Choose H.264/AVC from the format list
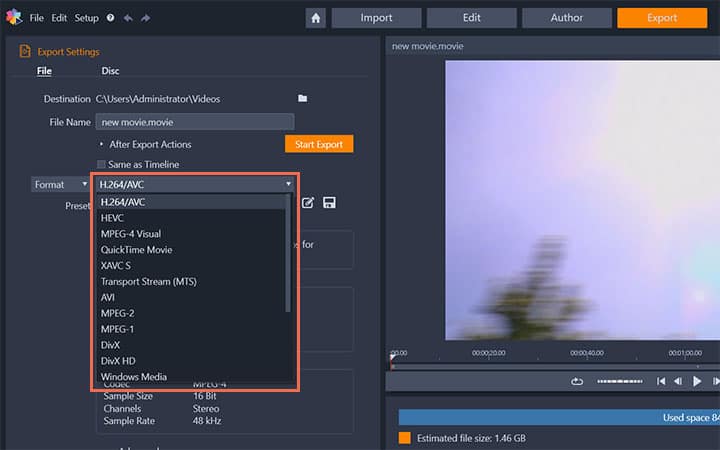Image resolution: width=720 pixels, height=450 pixels. (191, 202)
